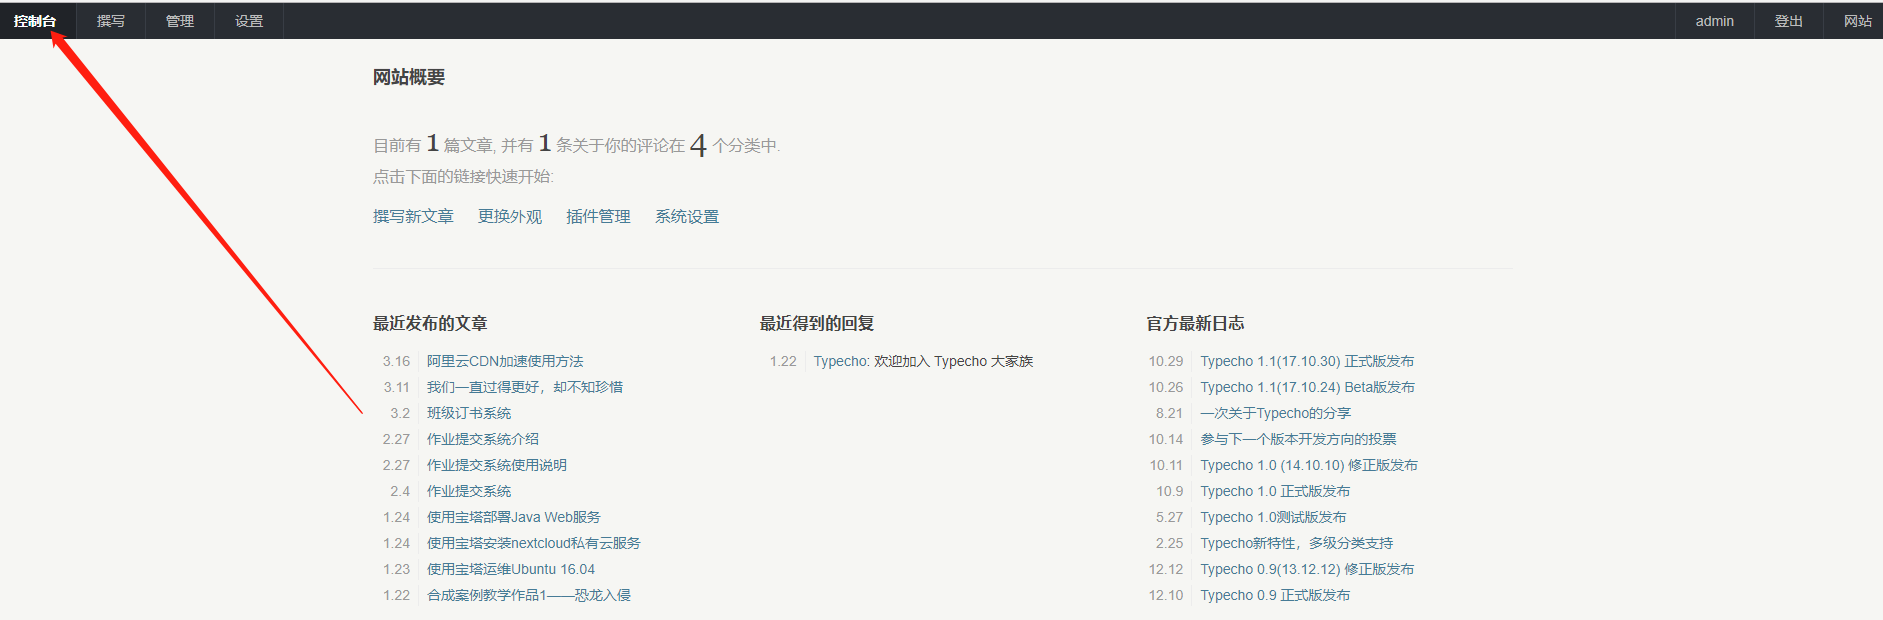The image size is (1883, 620).
Task: Open the 插件管理 quick link
Action: click(598, 216)
